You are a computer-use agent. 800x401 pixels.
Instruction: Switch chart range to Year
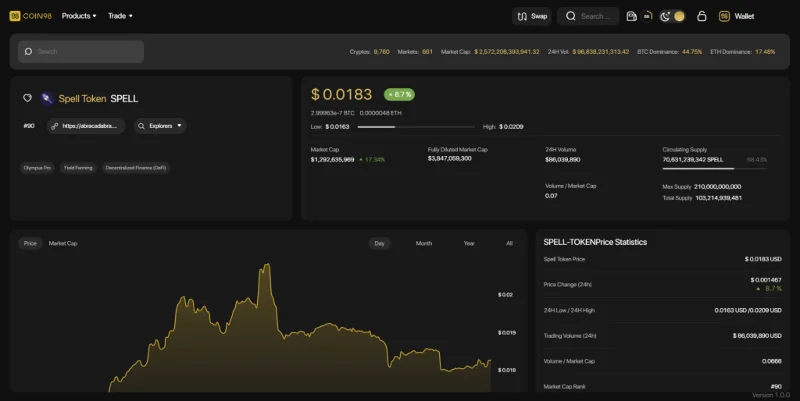click(x=469, y=243)
